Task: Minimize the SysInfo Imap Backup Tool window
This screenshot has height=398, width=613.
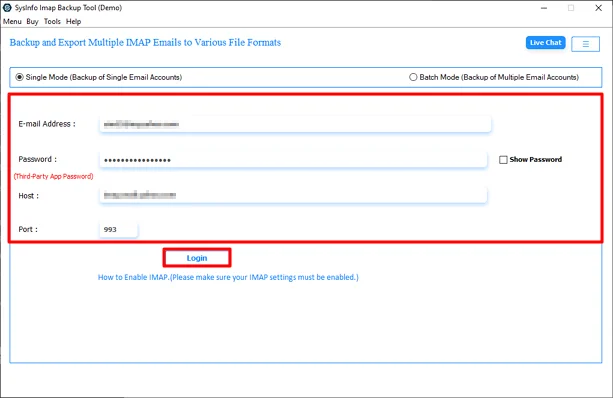Action: tap(544, 8)
